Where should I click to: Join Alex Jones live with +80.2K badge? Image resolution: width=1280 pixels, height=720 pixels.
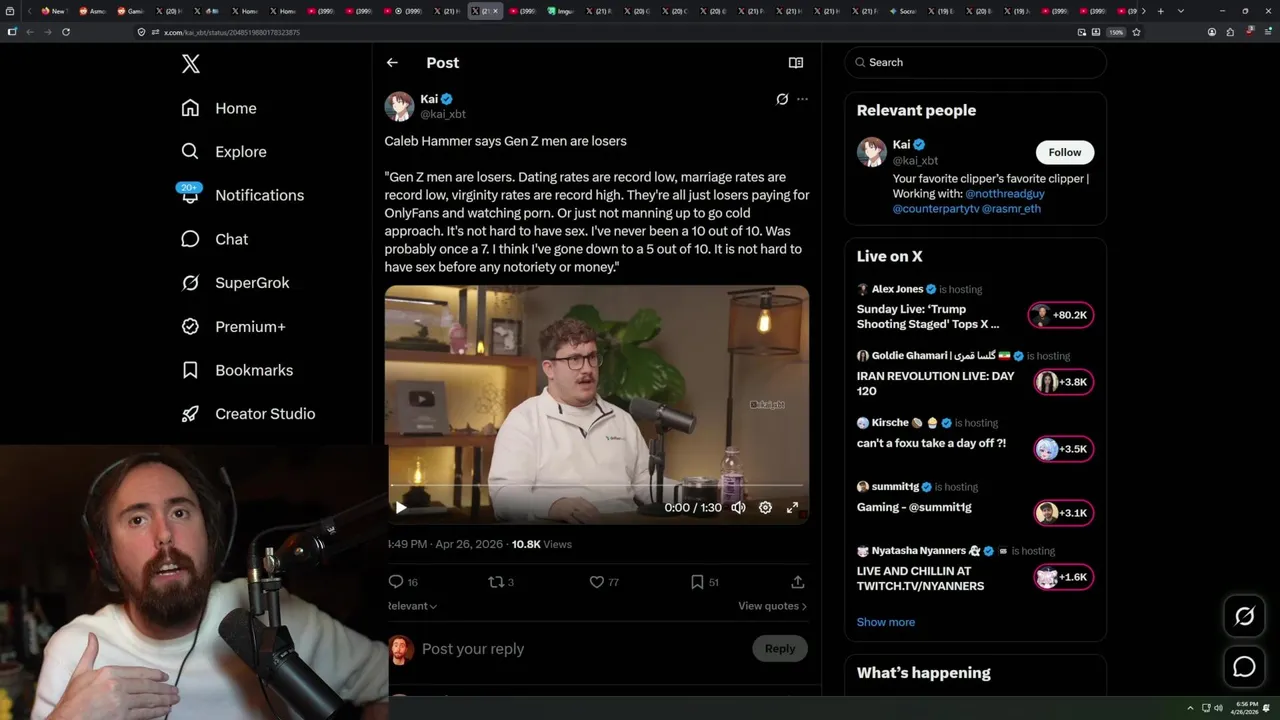(x=1061, y=315)
